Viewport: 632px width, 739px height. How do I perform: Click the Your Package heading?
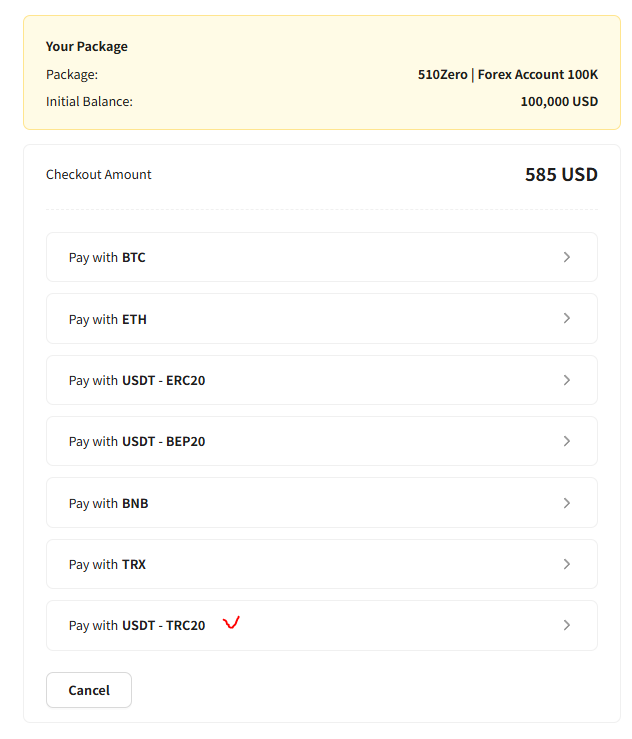tap(87, 47)
